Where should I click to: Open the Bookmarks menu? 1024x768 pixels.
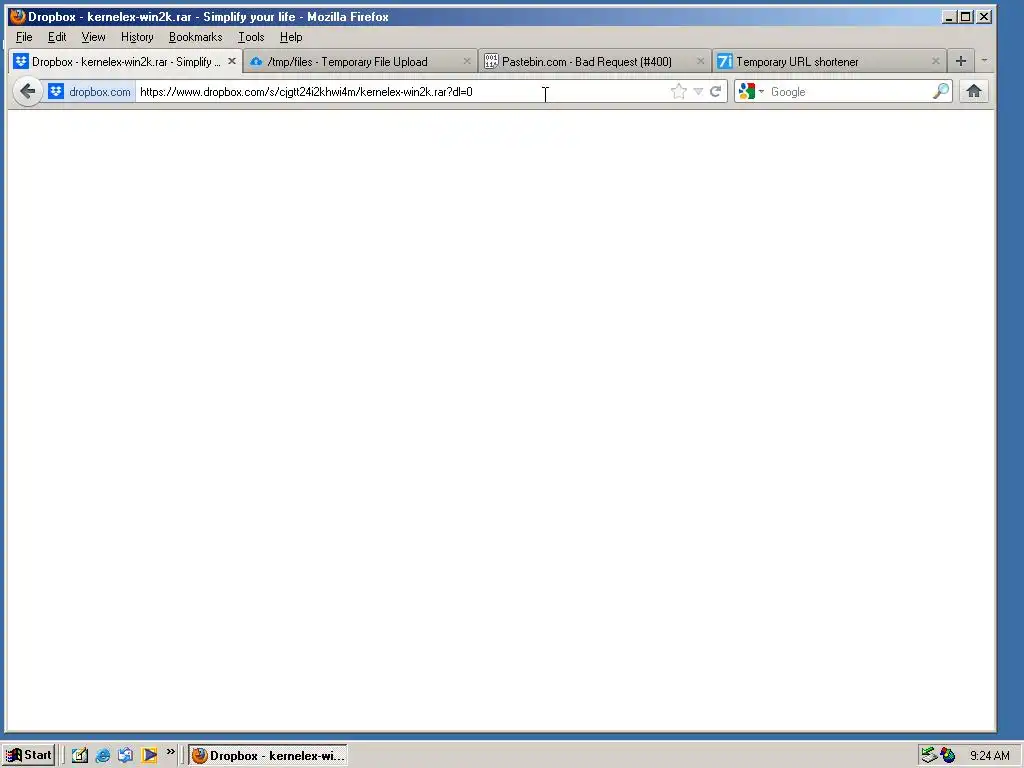(195, 37)
